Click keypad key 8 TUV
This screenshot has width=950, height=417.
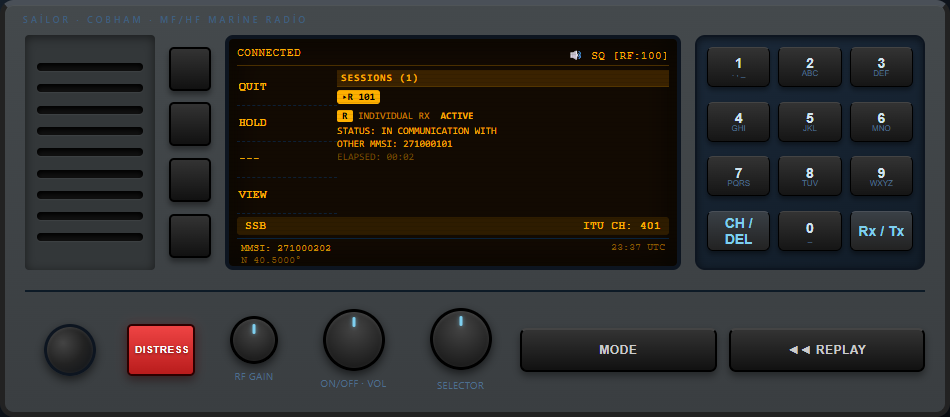coord(809,176)
